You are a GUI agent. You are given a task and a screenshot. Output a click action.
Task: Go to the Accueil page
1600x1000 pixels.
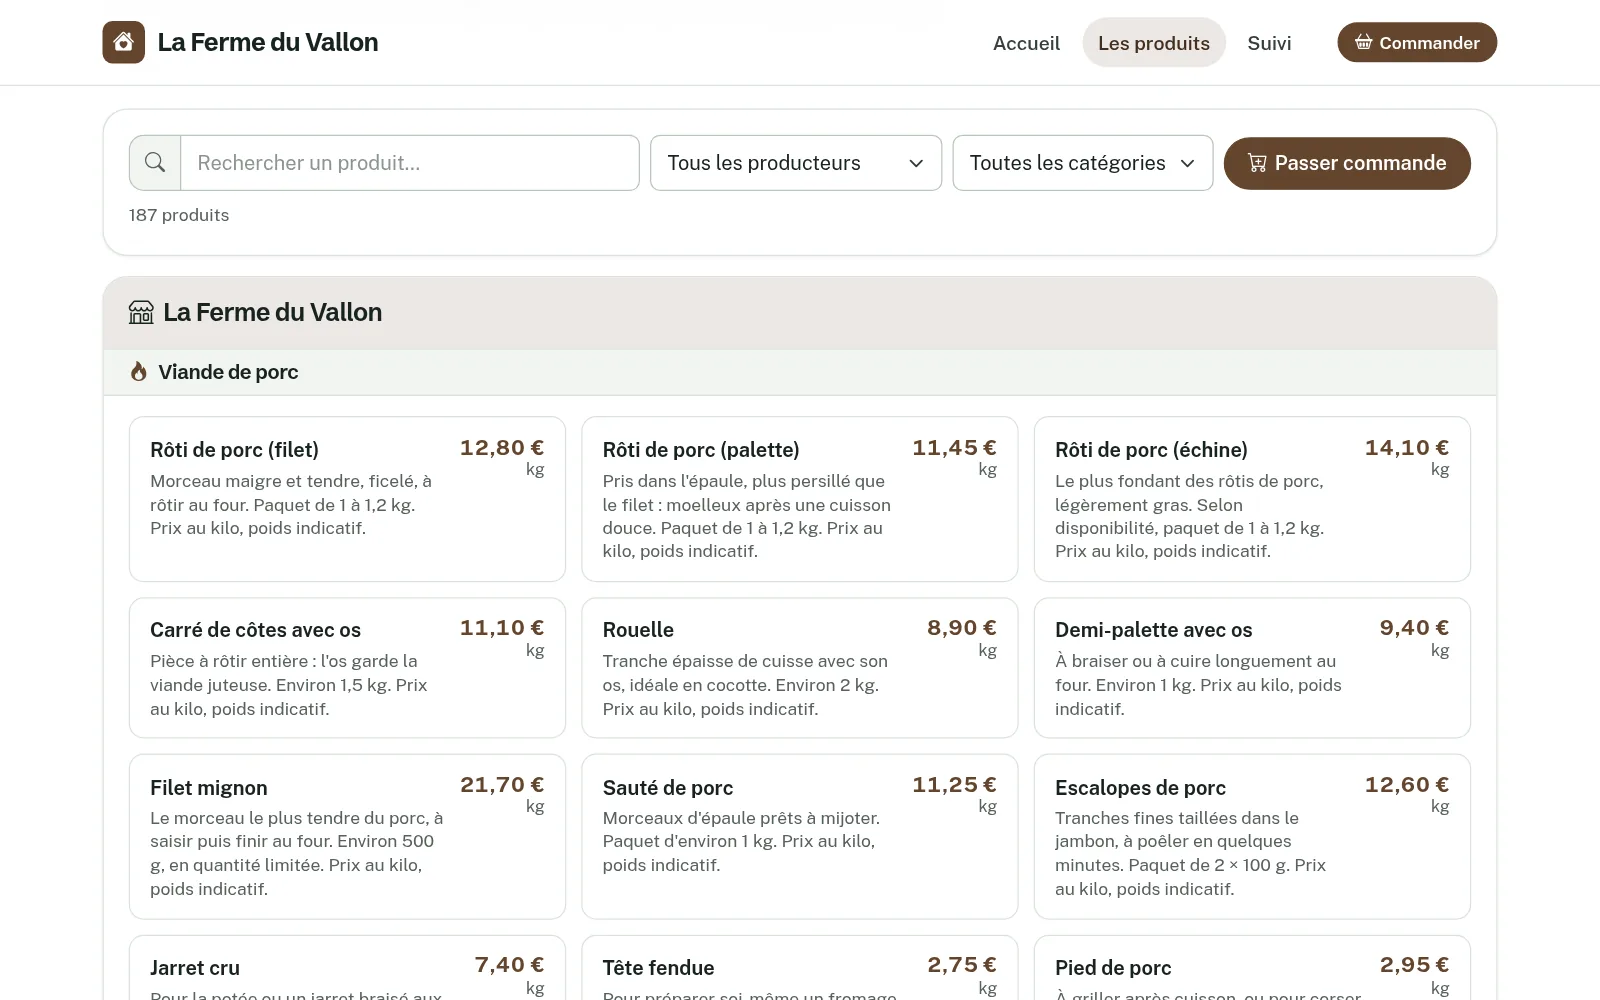(1026, 43)
